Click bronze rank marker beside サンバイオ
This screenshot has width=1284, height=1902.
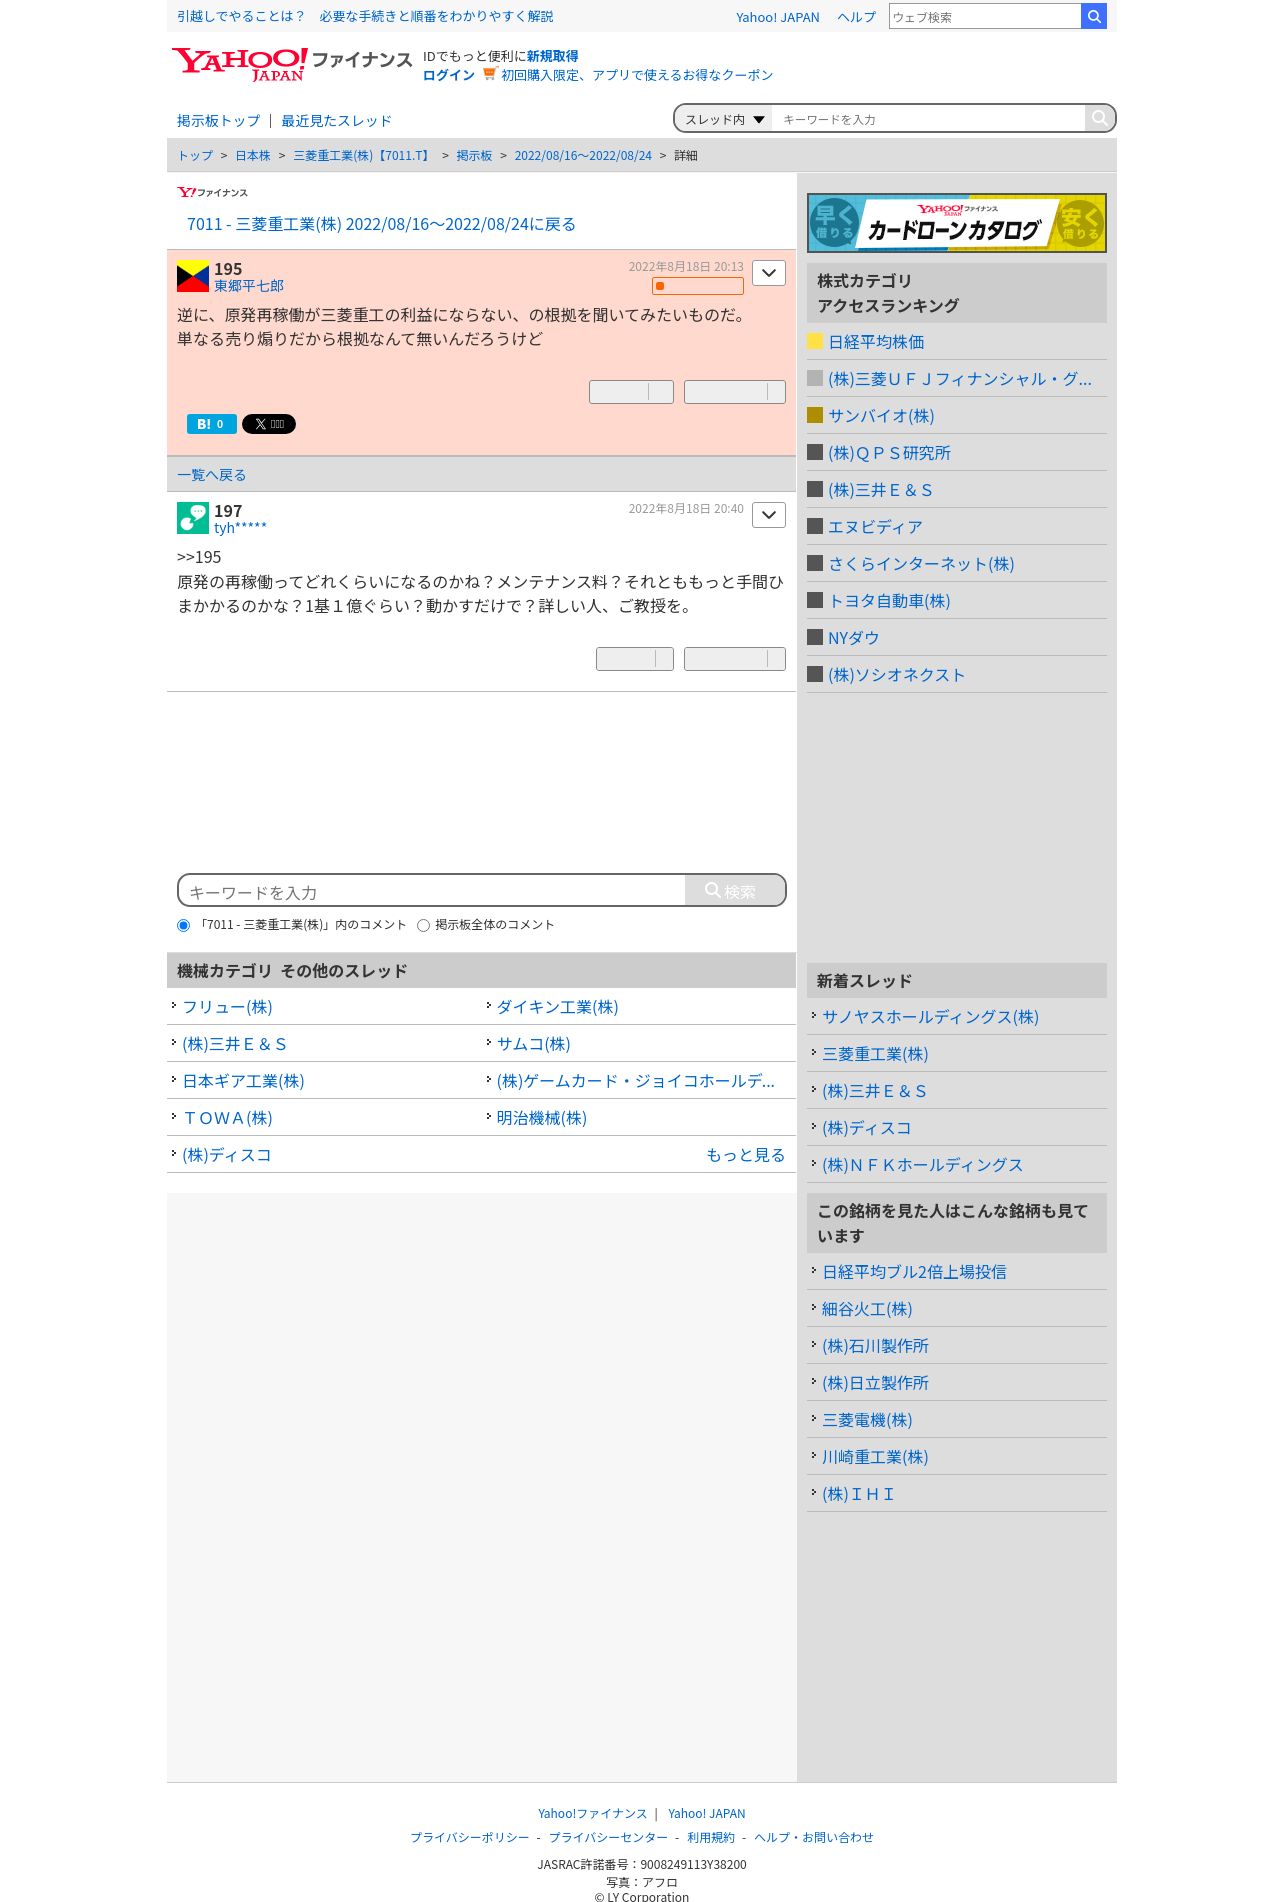click(815, 415)
